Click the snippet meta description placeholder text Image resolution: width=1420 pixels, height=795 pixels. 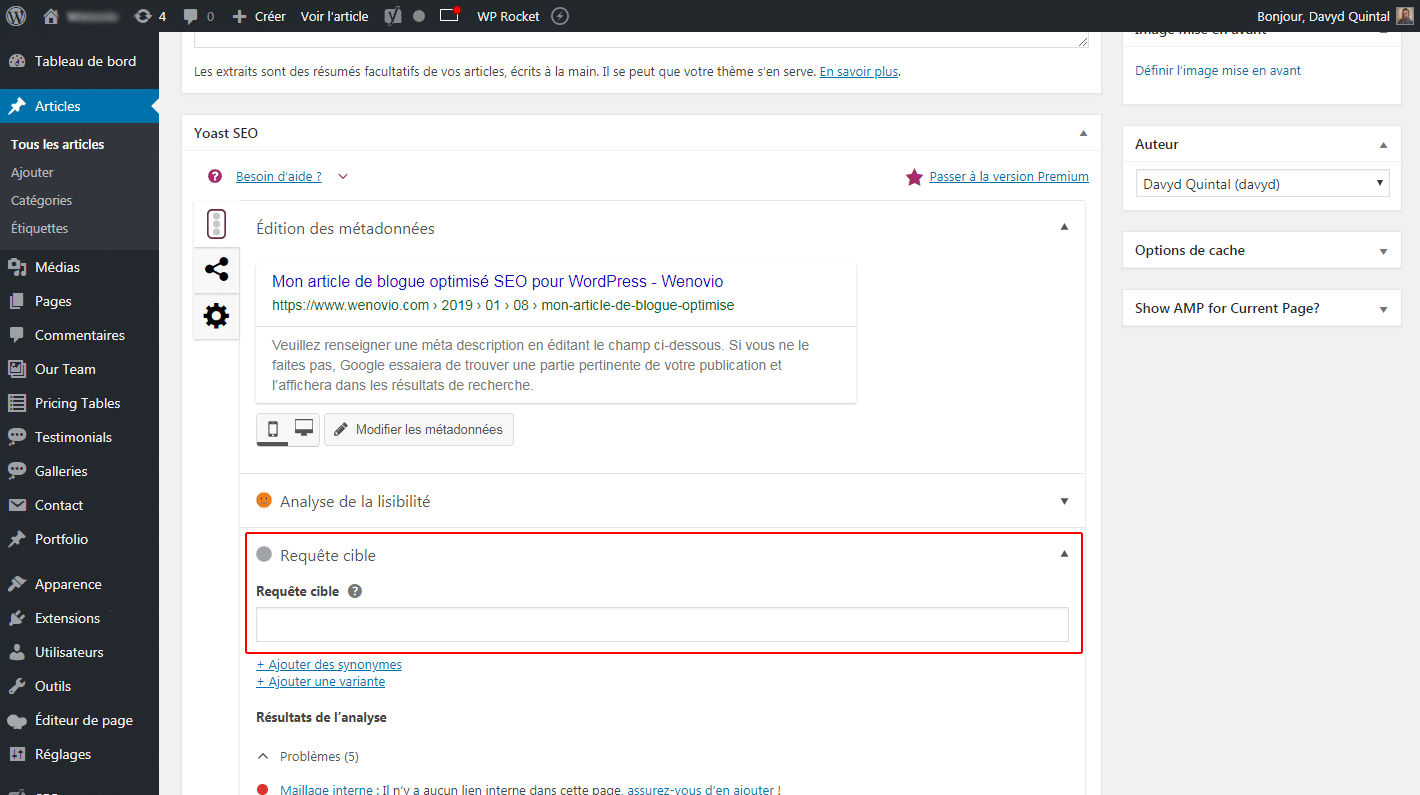(541, 365)
